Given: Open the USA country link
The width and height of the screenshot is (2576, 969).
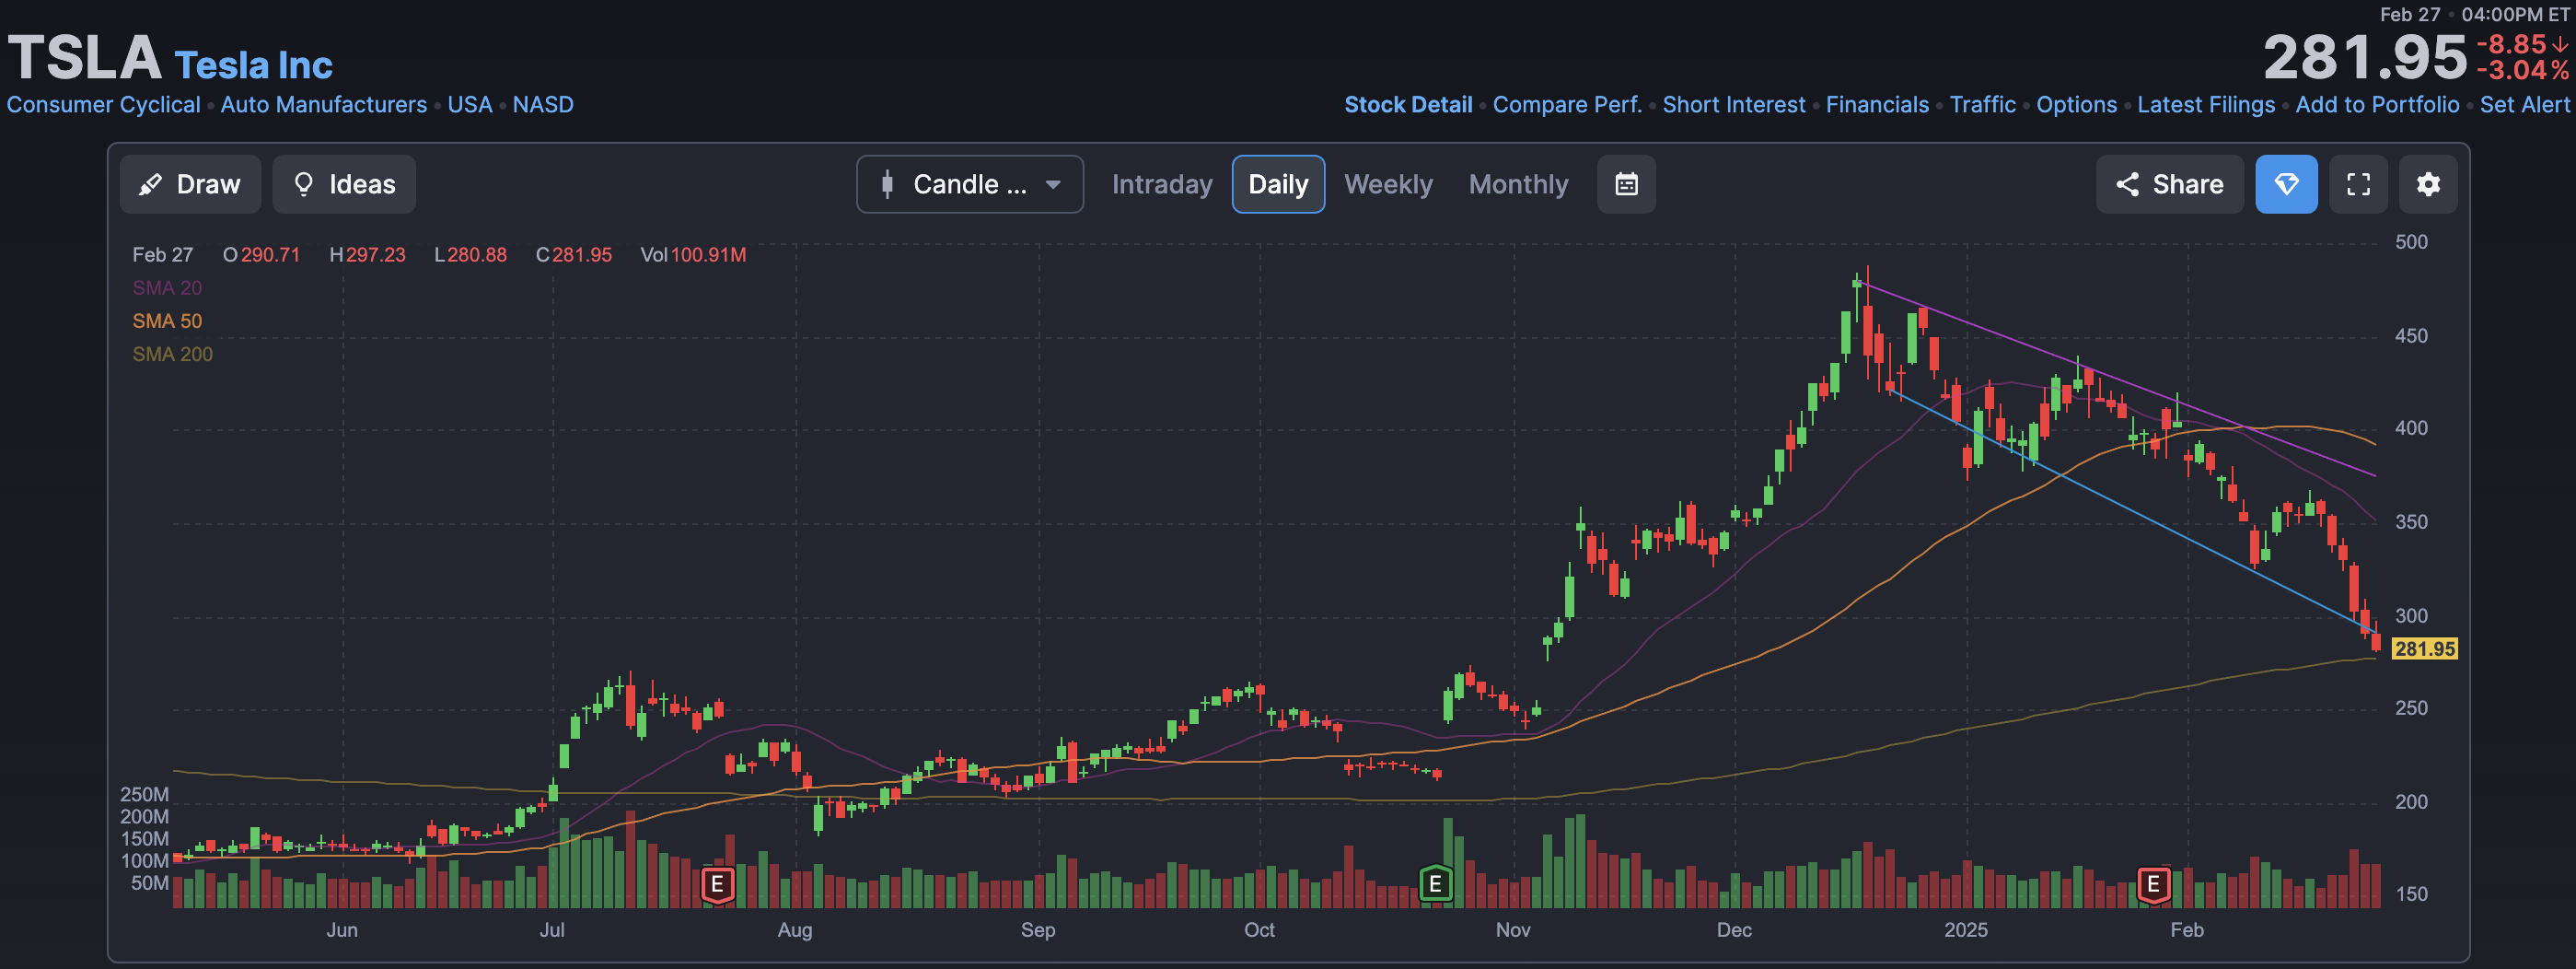Looking at the screenshot, I should pos(469,105).
